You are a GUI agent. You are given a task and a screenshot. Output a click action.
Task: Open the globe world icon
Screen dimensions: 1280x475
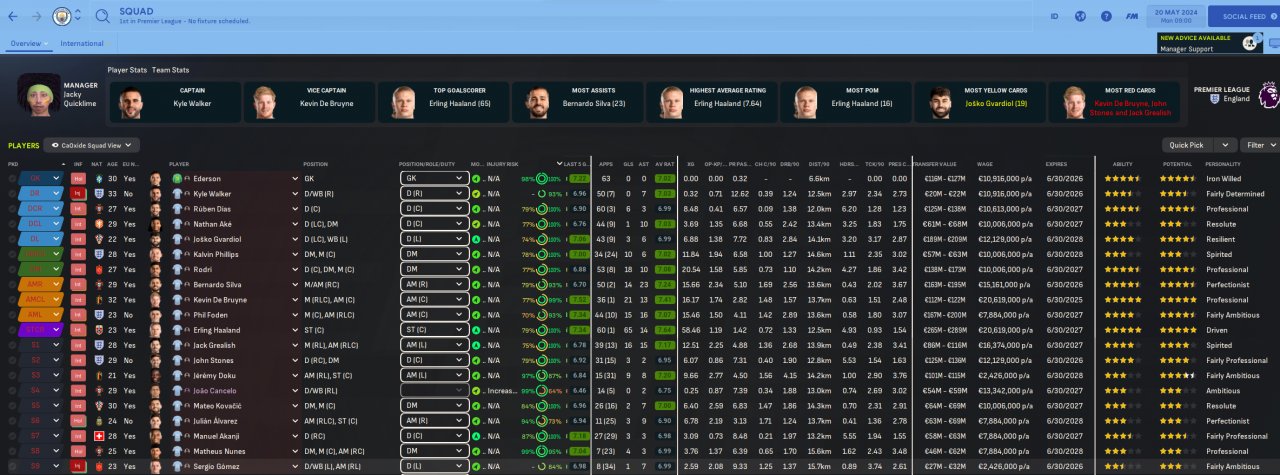click(1080, 16)
